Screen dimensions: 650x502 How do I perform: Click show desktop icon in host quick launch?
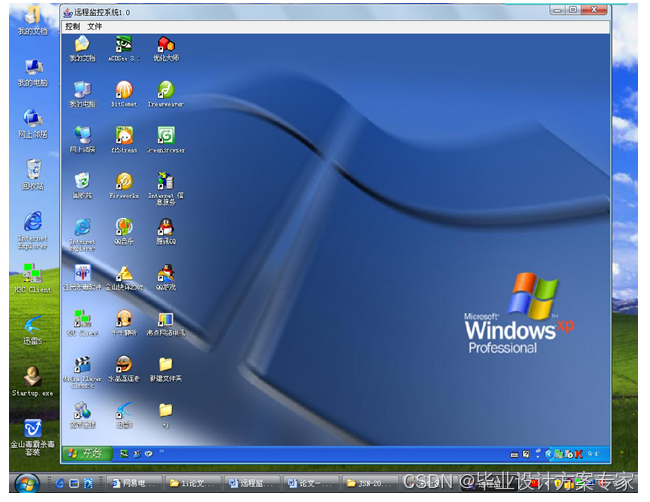pyautogui.click(x=74, y=483)
